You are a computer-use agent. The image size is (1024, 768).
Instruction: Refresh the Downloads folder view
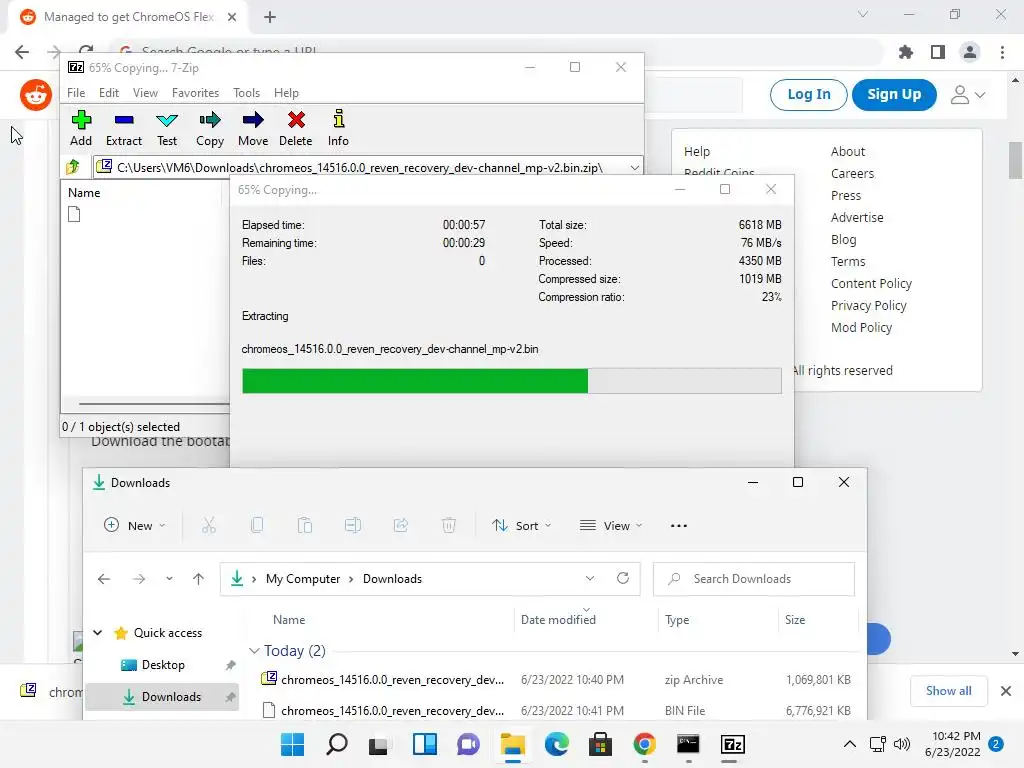623,578
